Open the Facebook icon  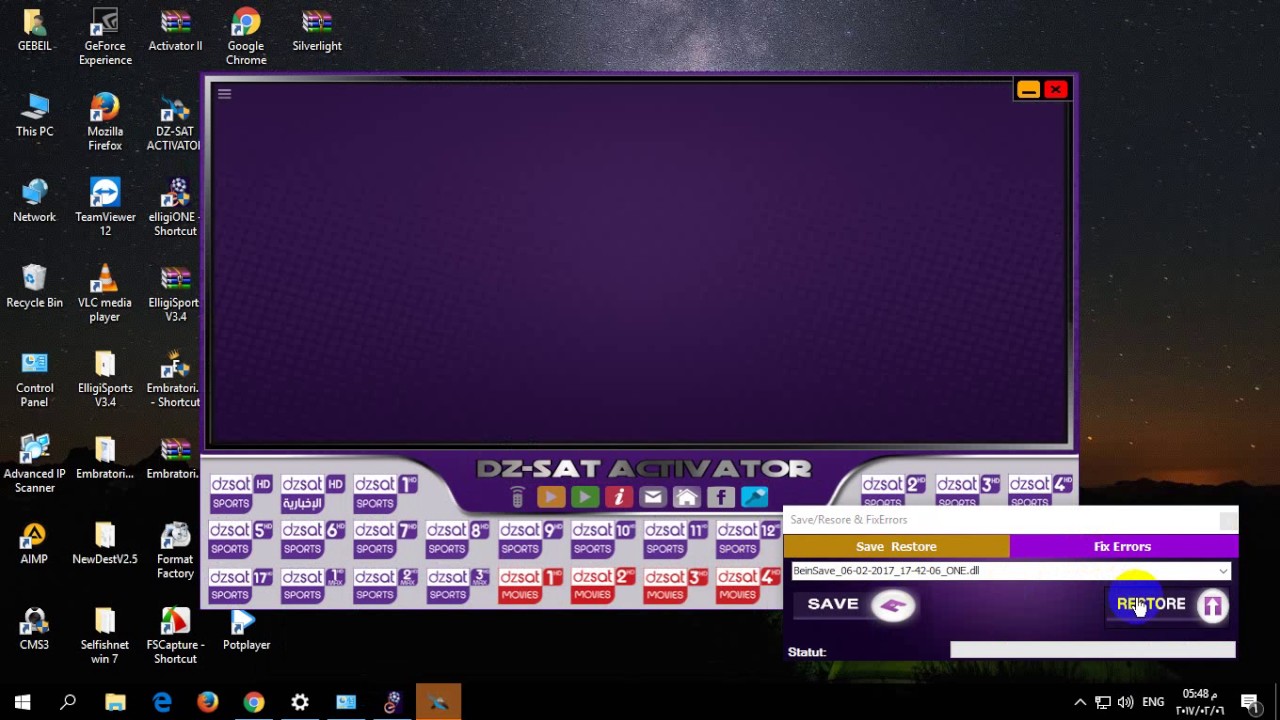coord(721,497)
